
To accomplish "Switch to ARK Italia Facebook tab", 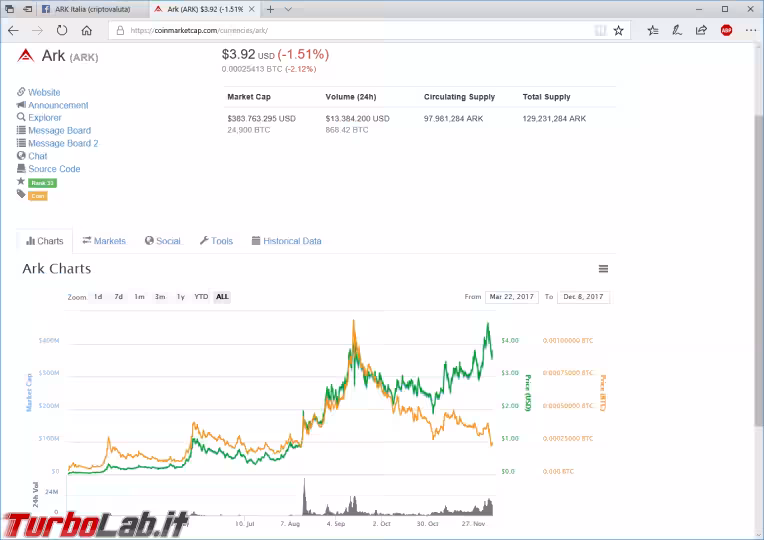I will 93,9.
